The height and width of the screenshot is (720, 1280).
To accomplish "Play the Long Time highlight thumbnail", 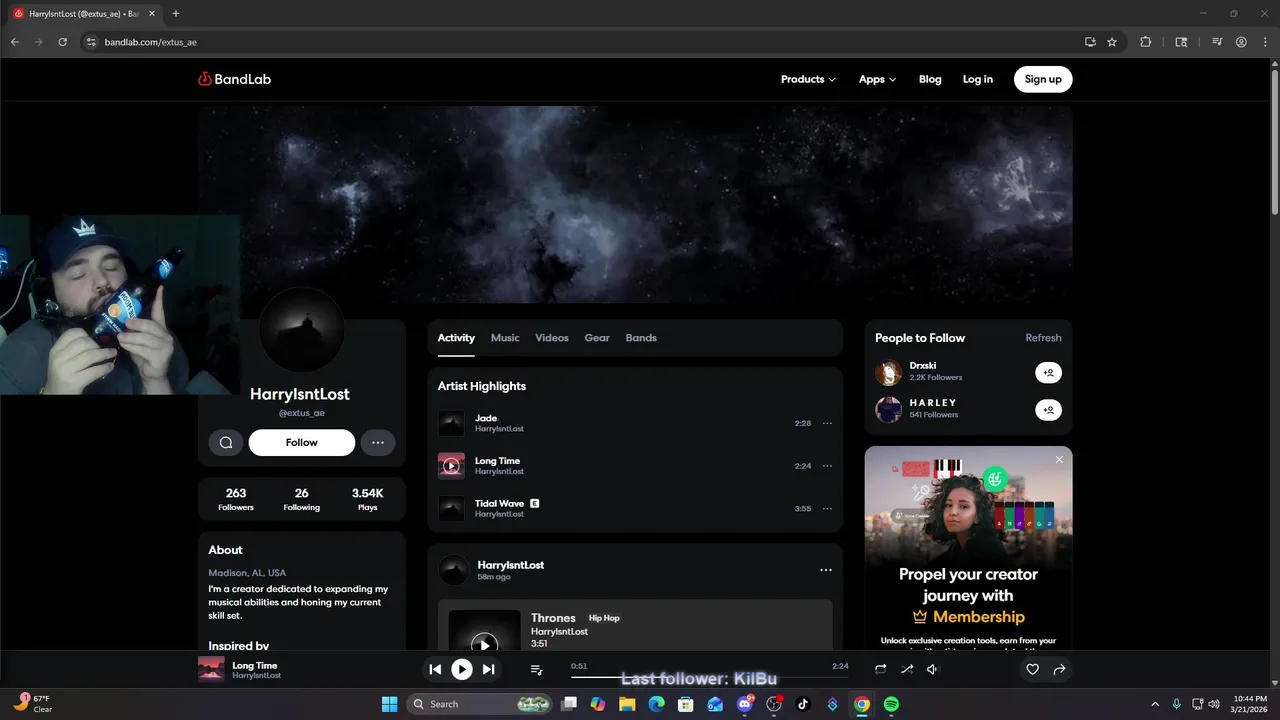I will pyautogui.click(x=451, y=466).
